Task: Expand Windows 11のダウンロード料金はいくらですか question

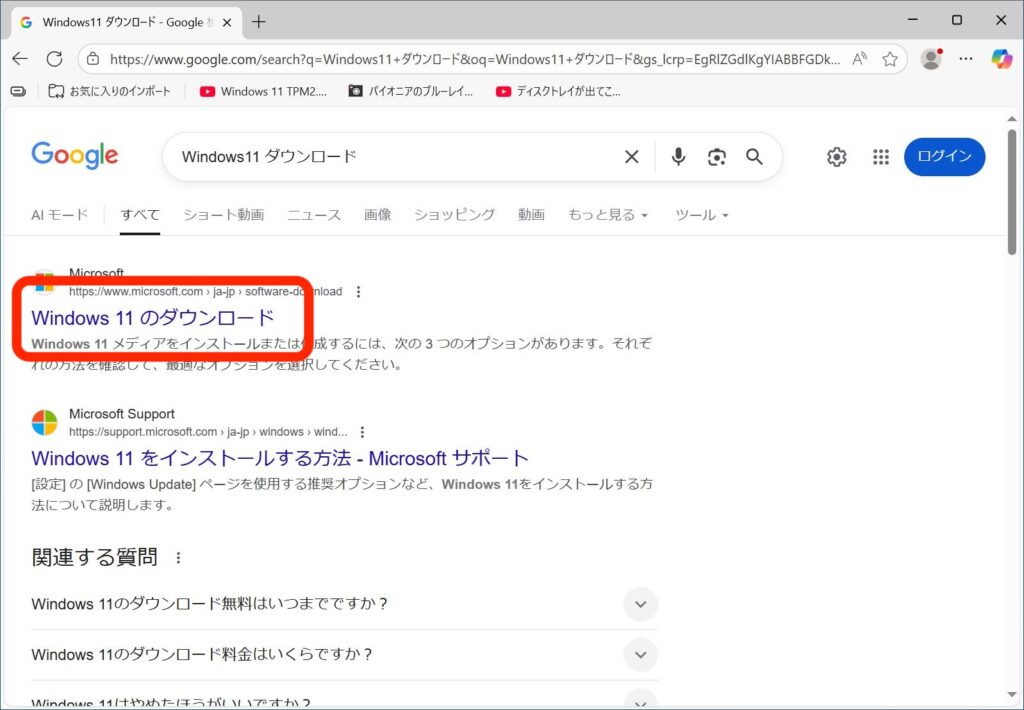Action: [640, 655]
